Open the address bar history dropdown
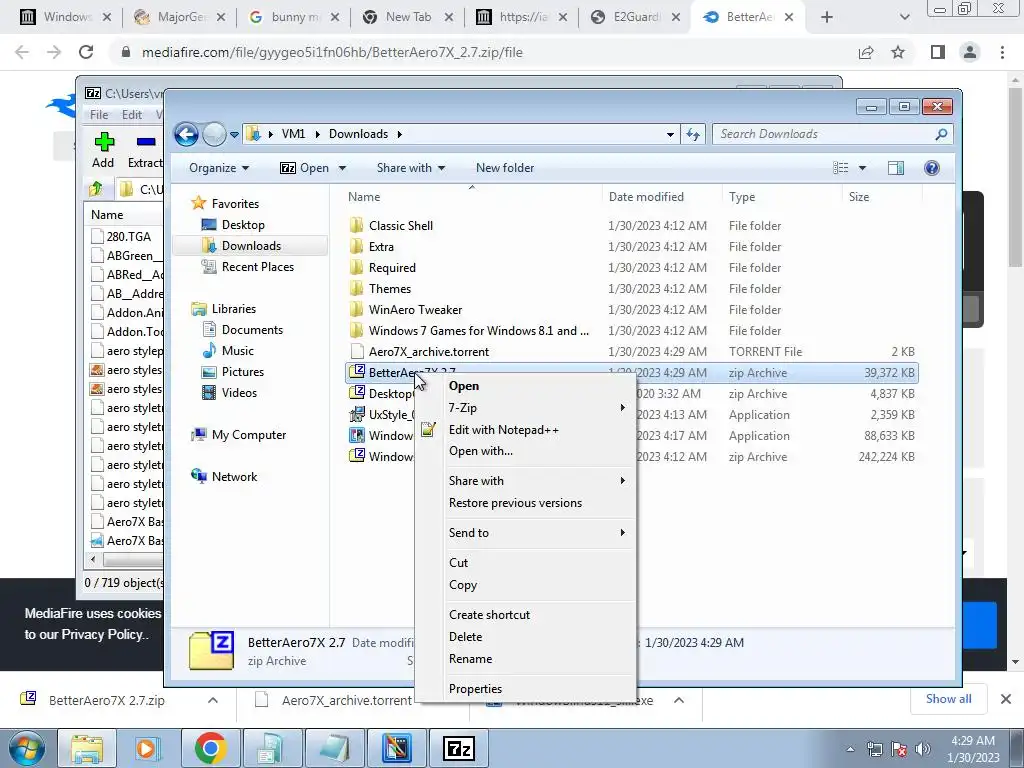Screen dimensions: 1024x768 pyautogui.click(x=670, y=135)
